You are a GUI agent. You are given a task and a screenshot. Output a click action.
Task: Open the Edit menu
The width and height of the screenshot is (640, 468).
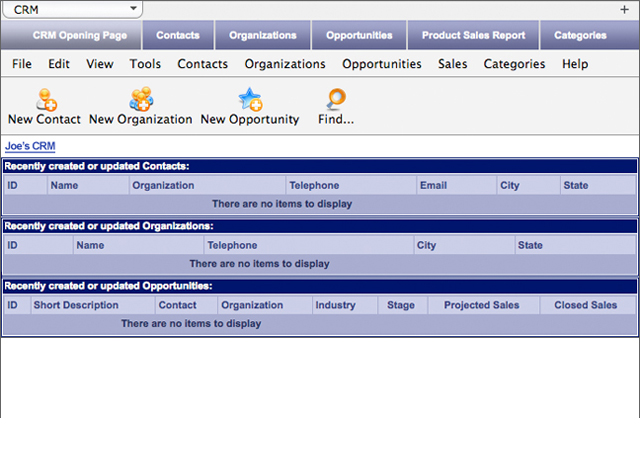(59, 64)
